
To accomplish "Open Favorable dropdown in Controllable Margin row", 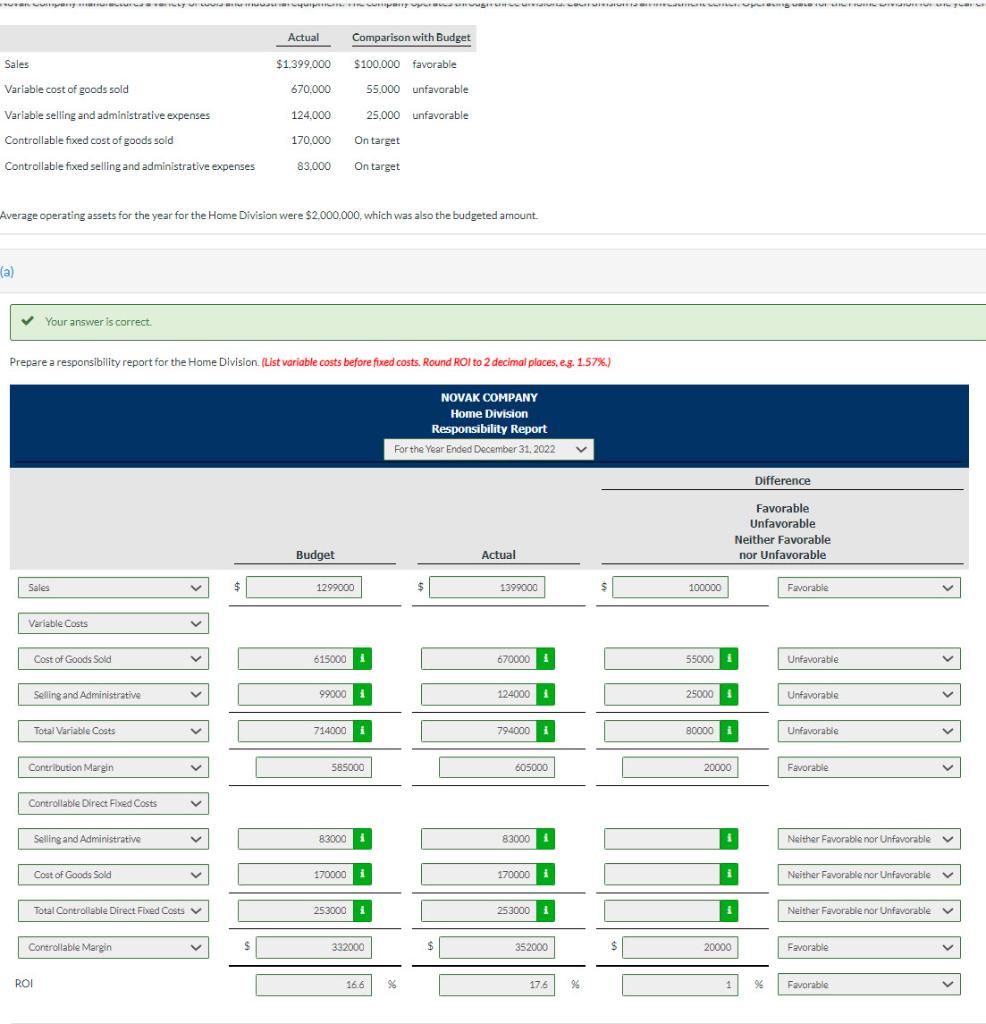I will click(x=869, y=947).
